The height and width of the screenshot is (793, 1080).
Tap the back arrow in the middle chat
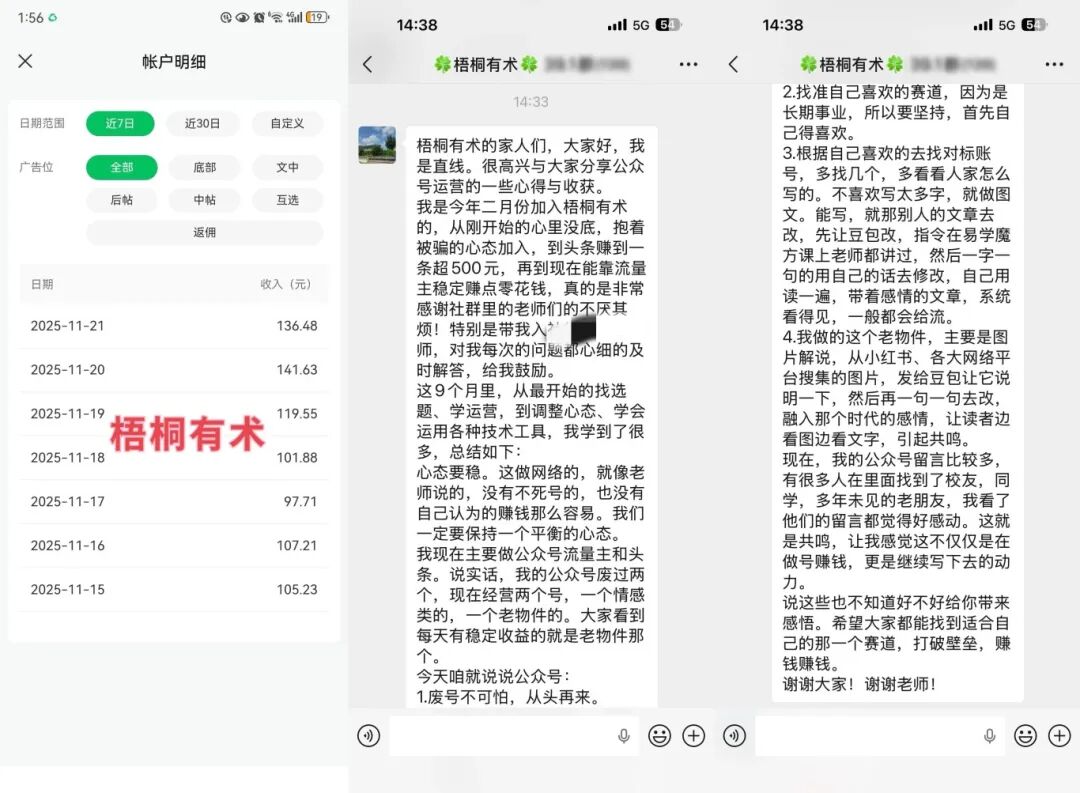click(x=367, y=64)
